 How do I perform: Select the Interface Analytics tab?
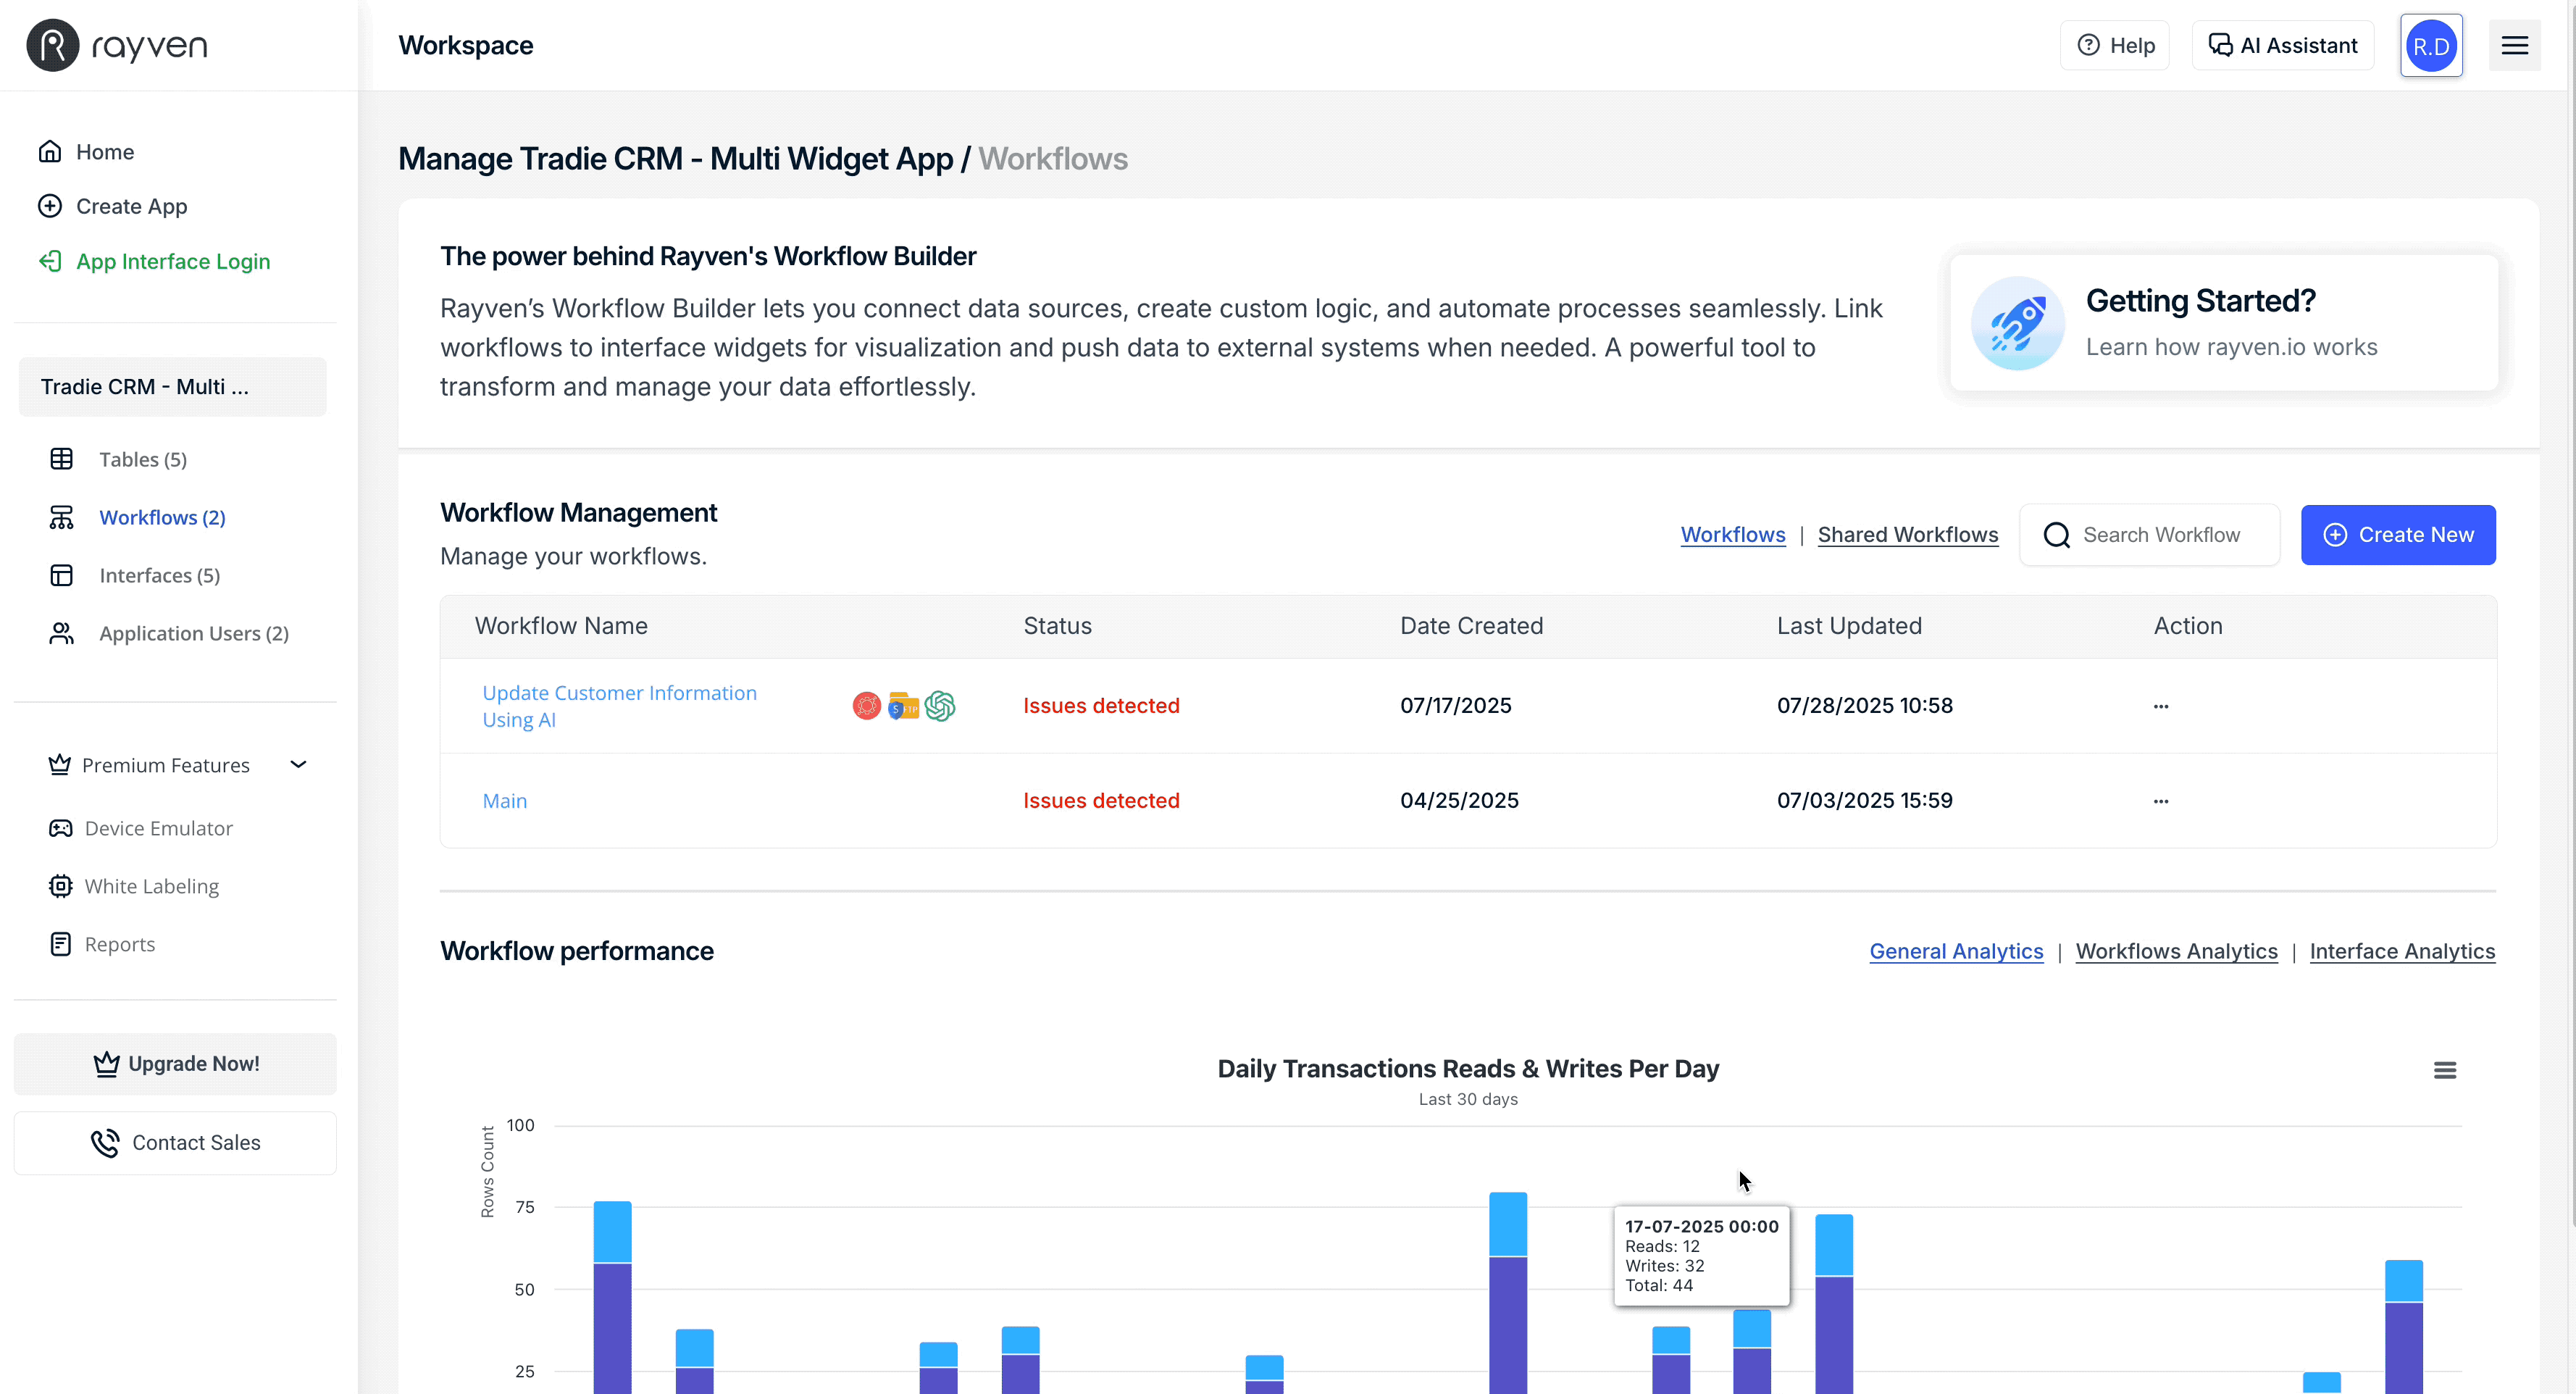tap(2402, 951)
